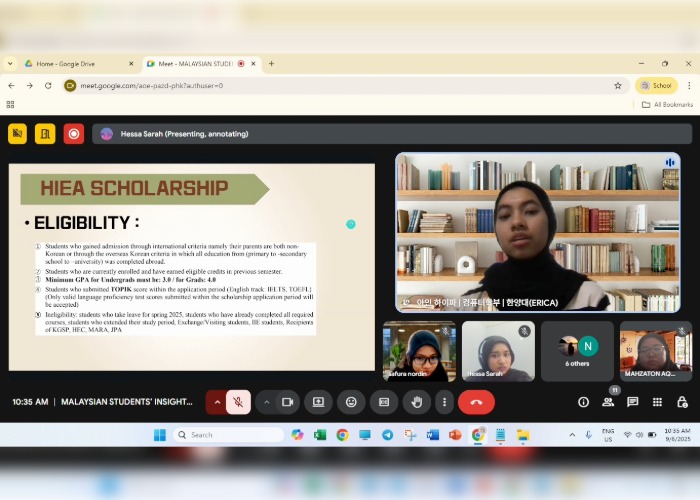Click the share screen present button
The width and height of the screenshot is (700, 500).
(319, 402)
